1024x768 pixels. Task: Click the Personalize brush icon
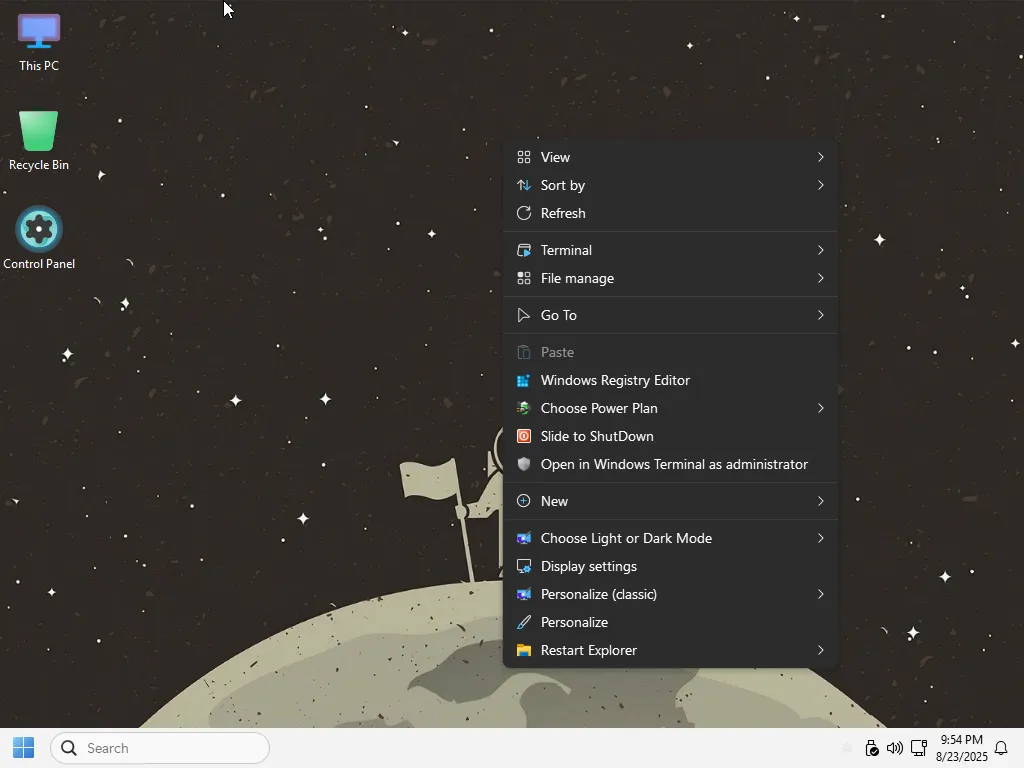pos(524,622)
